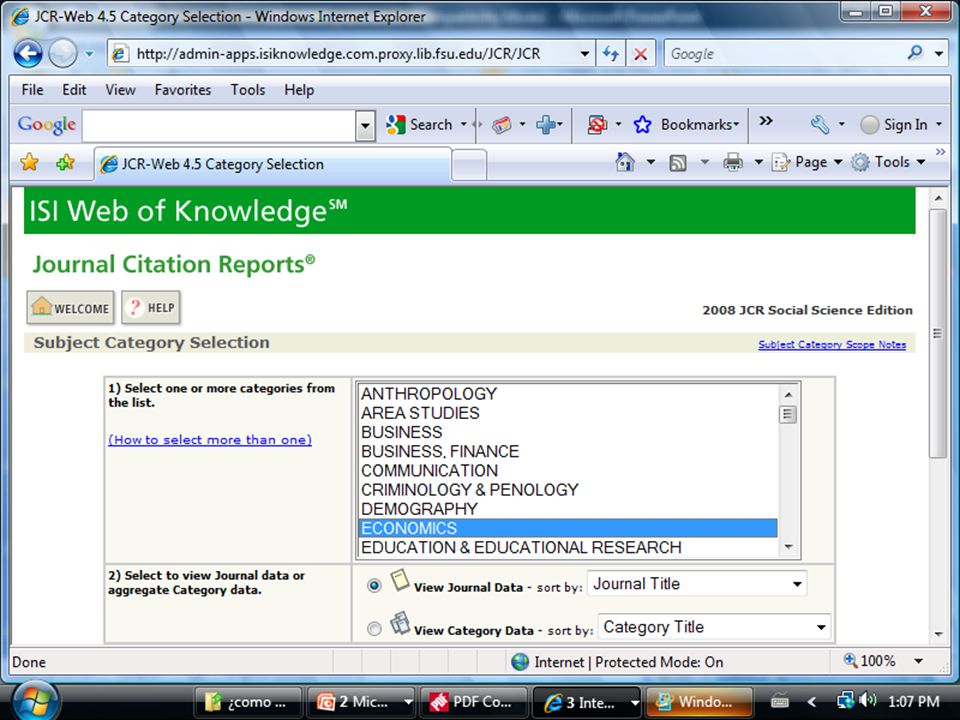Open the Google toolbar search box dropdown
The width and height of the screenshot is (960, 720).
pos(366,126)
